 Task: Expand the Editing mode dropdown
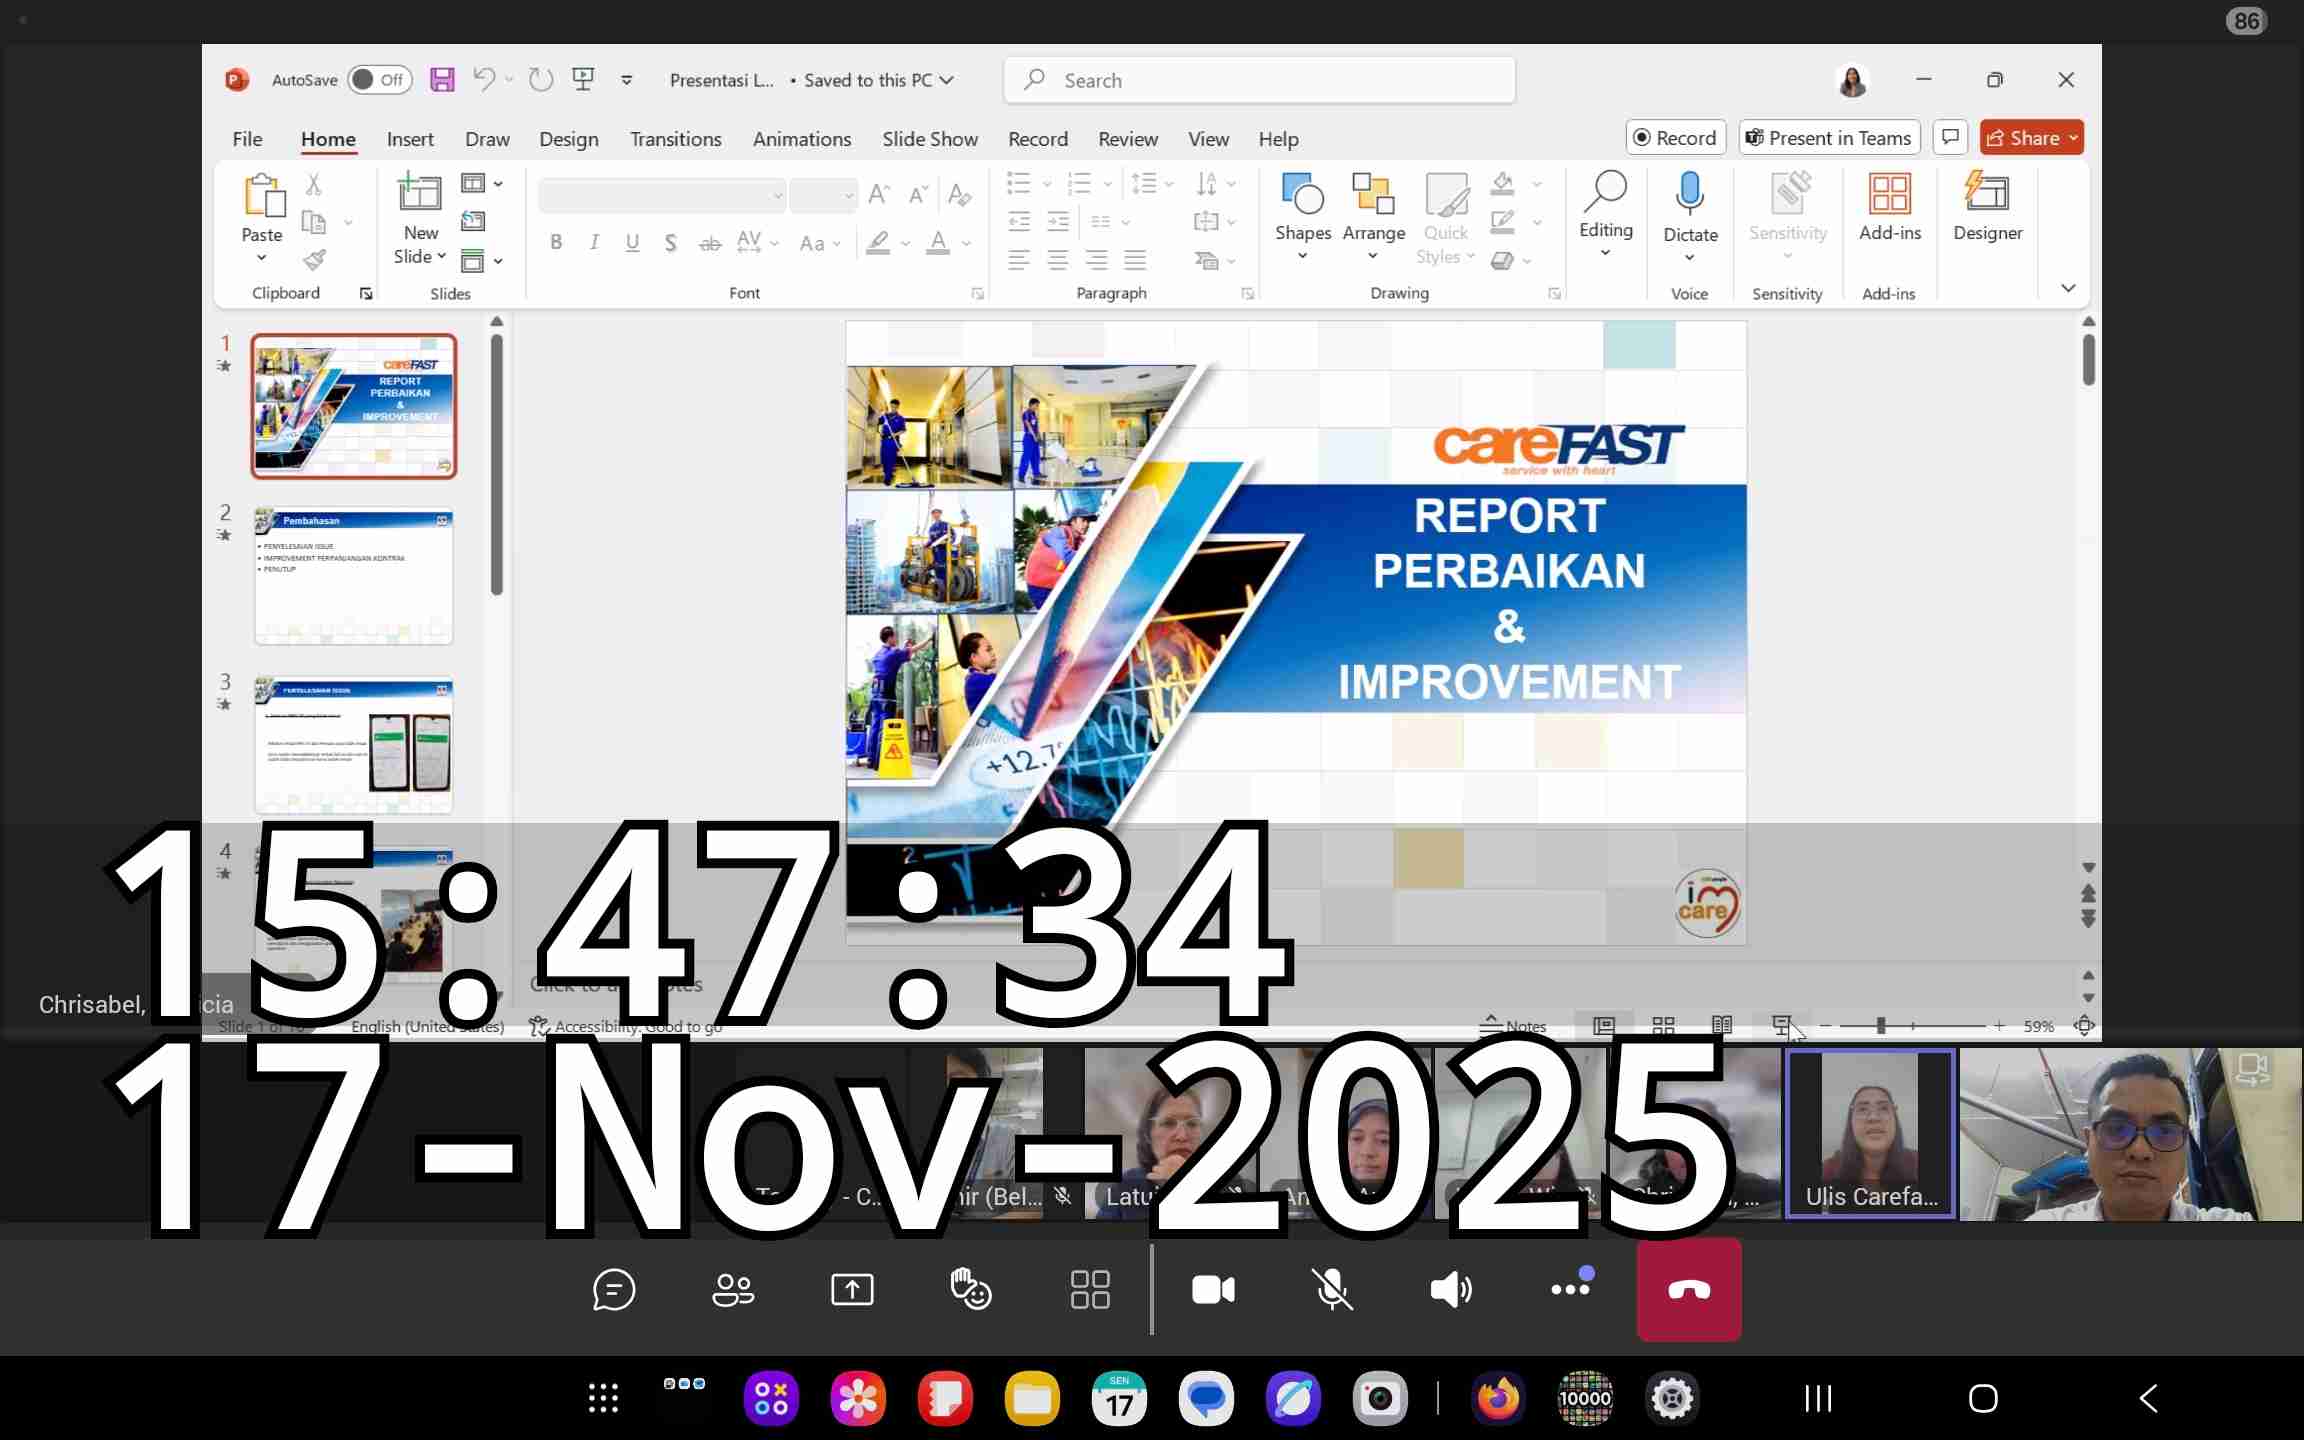pyautogui.click(x=1605, y=252)
